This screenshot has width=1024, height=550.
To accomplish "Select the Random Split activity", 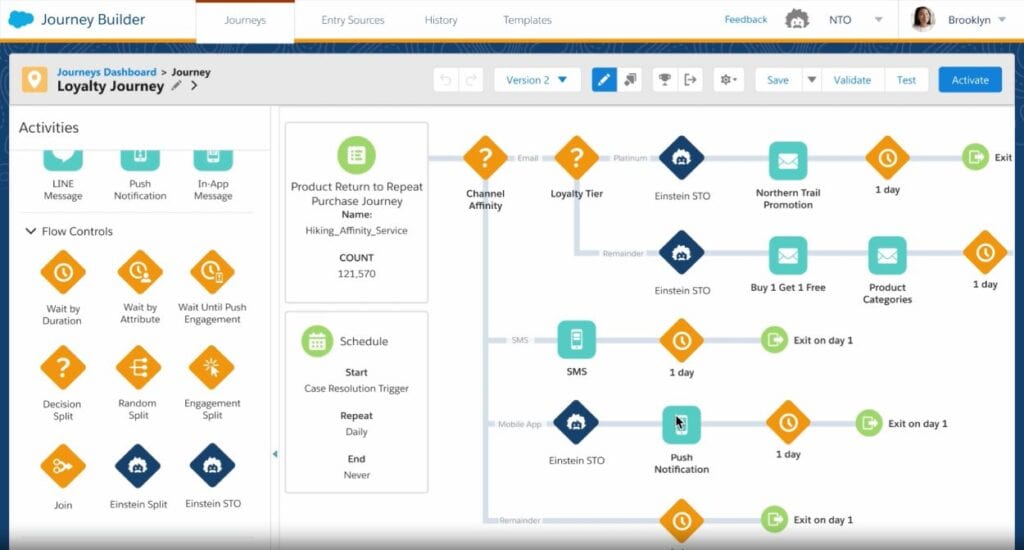I will pyautogui.click(x=138, y=368).
